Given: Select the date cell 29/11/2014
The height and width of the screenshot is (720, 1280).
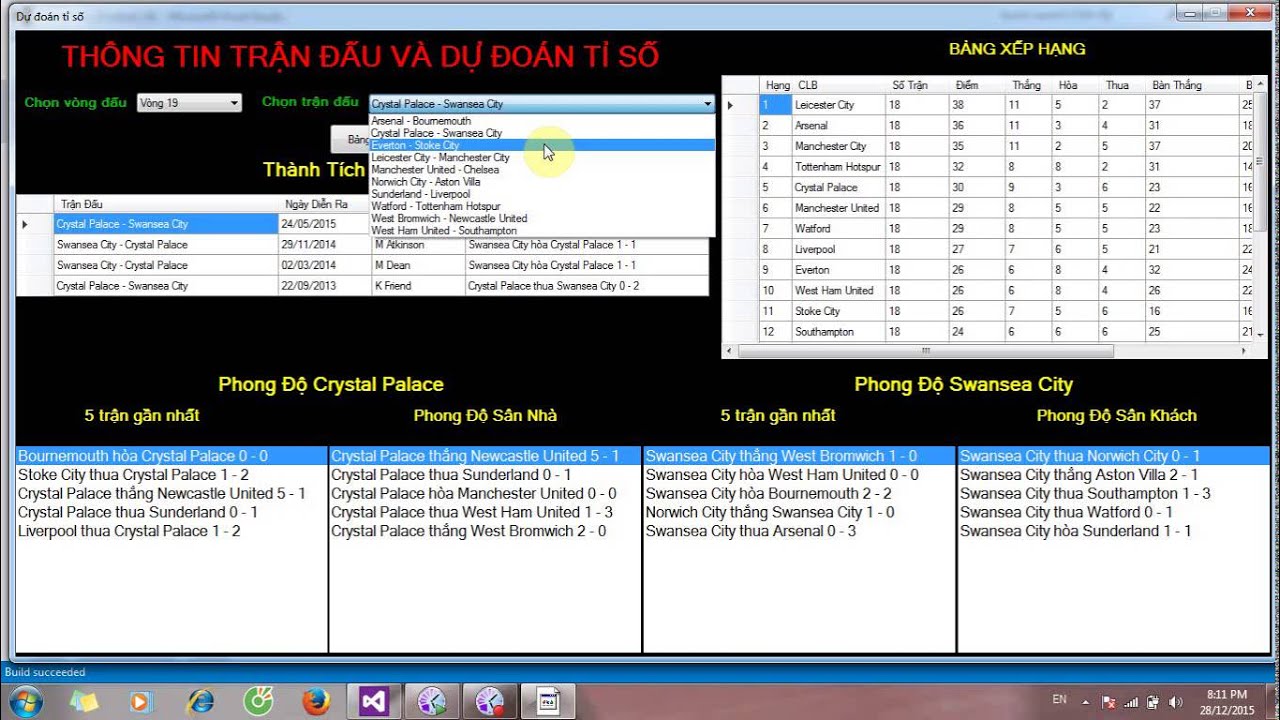Looking at the screenshot, I should point(324,245).
